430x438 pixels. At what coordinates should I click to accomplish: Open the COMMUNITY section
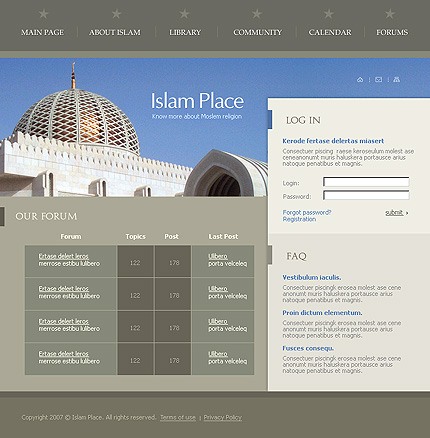[258, 32]
